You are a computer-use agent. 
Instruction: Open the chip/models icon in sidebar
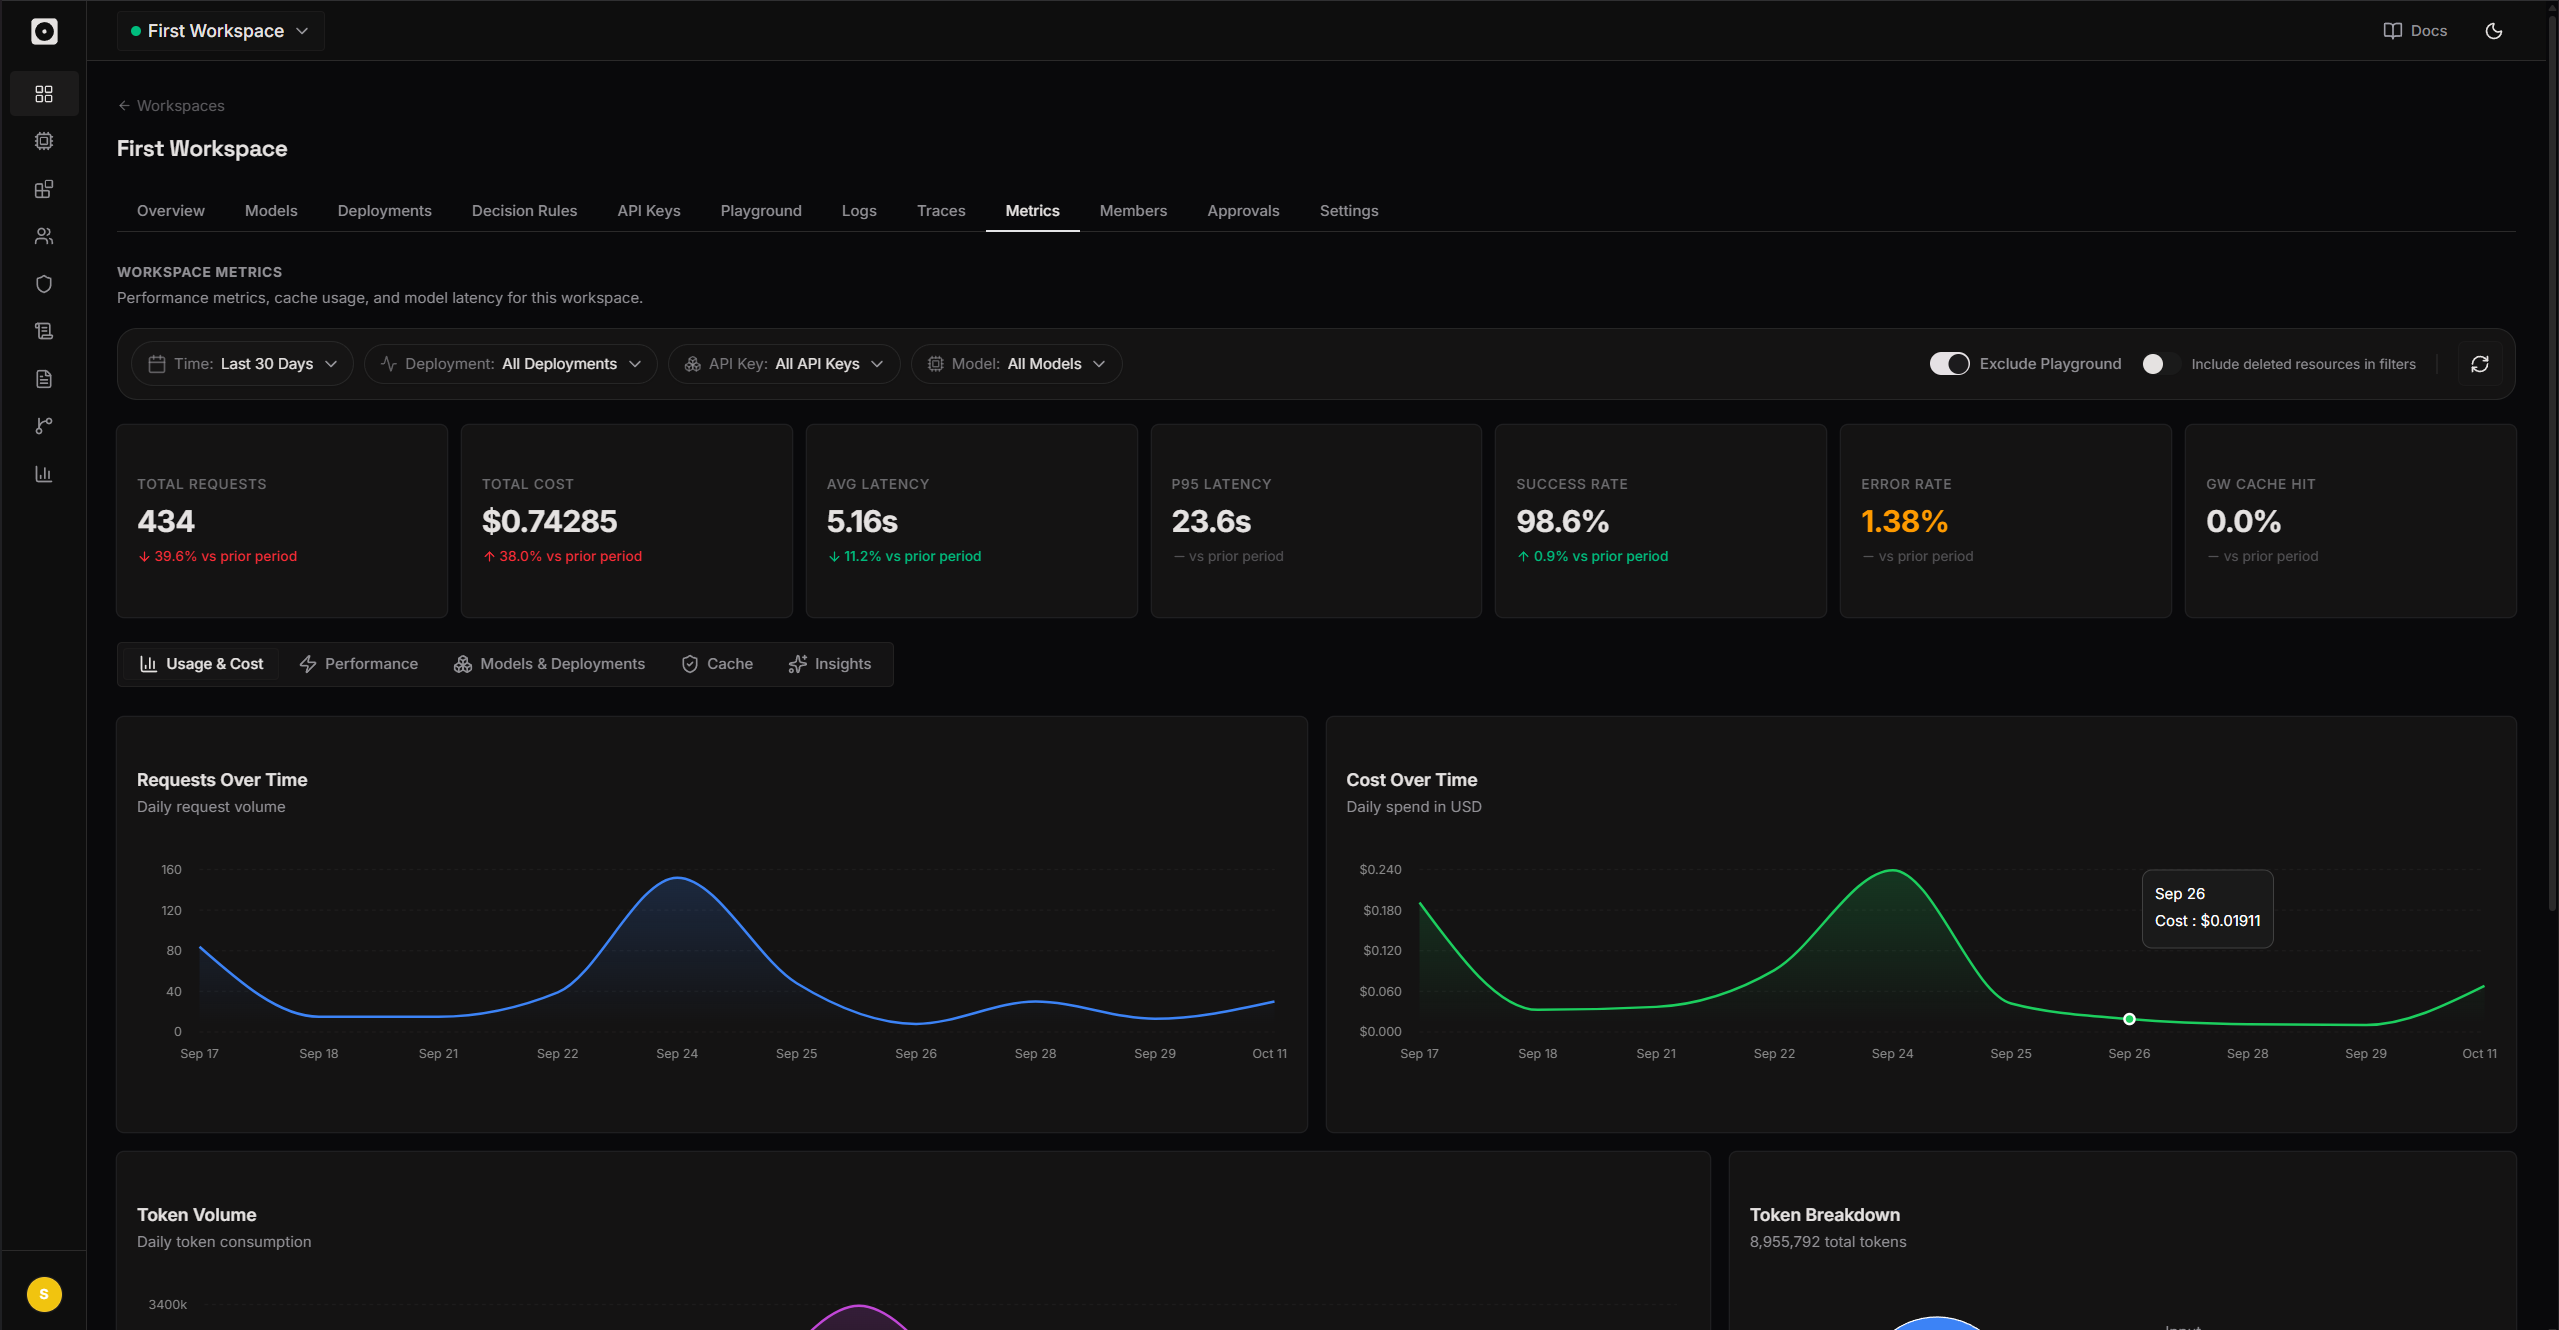pyautogui.click(x=44, y=141)
